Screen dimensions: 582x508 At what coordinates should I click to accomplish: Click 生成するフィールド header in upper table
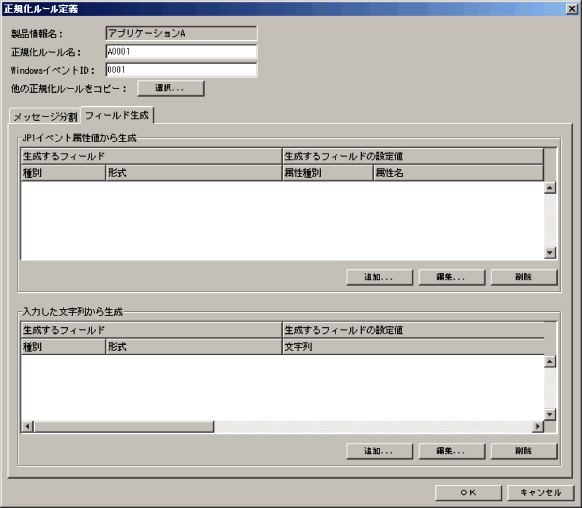click(152, 156)
